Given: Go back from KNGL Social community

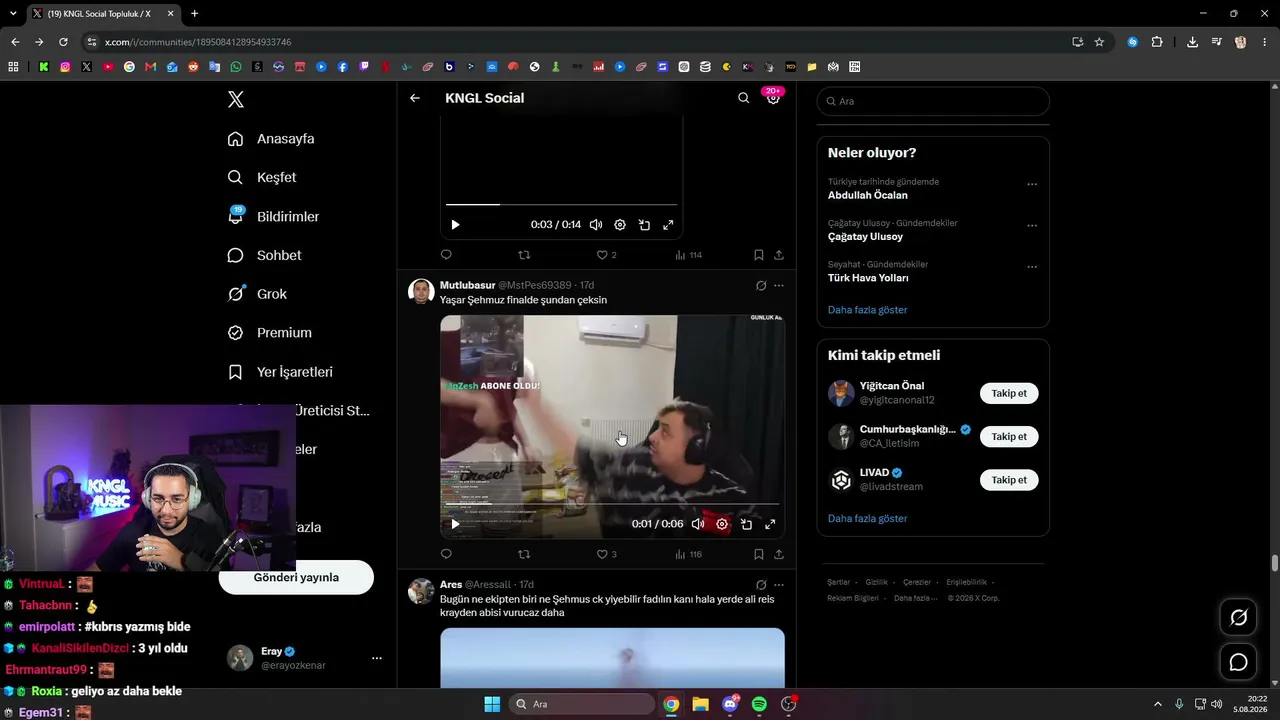Looking at the screenshot, I should [415, 98].
